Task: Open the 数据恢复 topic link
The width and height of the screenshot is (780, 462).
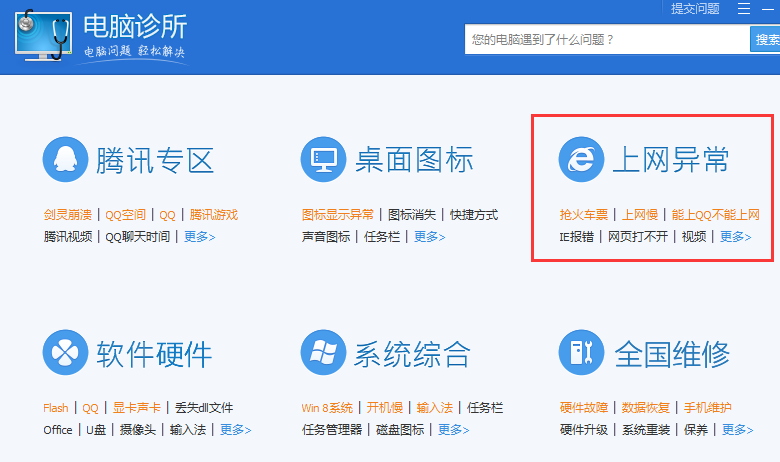Action: 646,408
